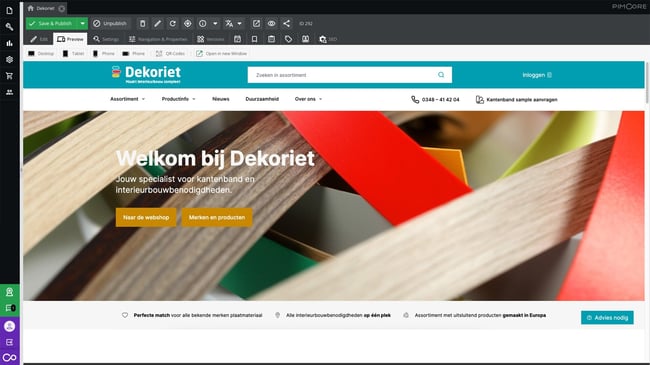The height and width of the screenshot is (365, 650).
Task: Select the Dekoriet document tab
Action: 46,8
